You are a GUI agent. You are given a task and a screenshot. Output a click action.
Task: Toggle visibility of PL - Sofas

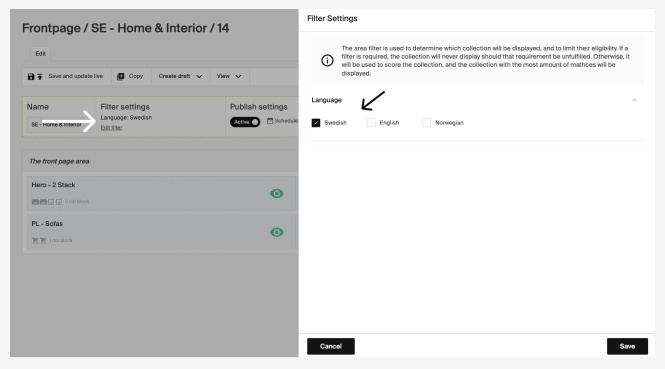pyautogui.click(x=277, y=232)
